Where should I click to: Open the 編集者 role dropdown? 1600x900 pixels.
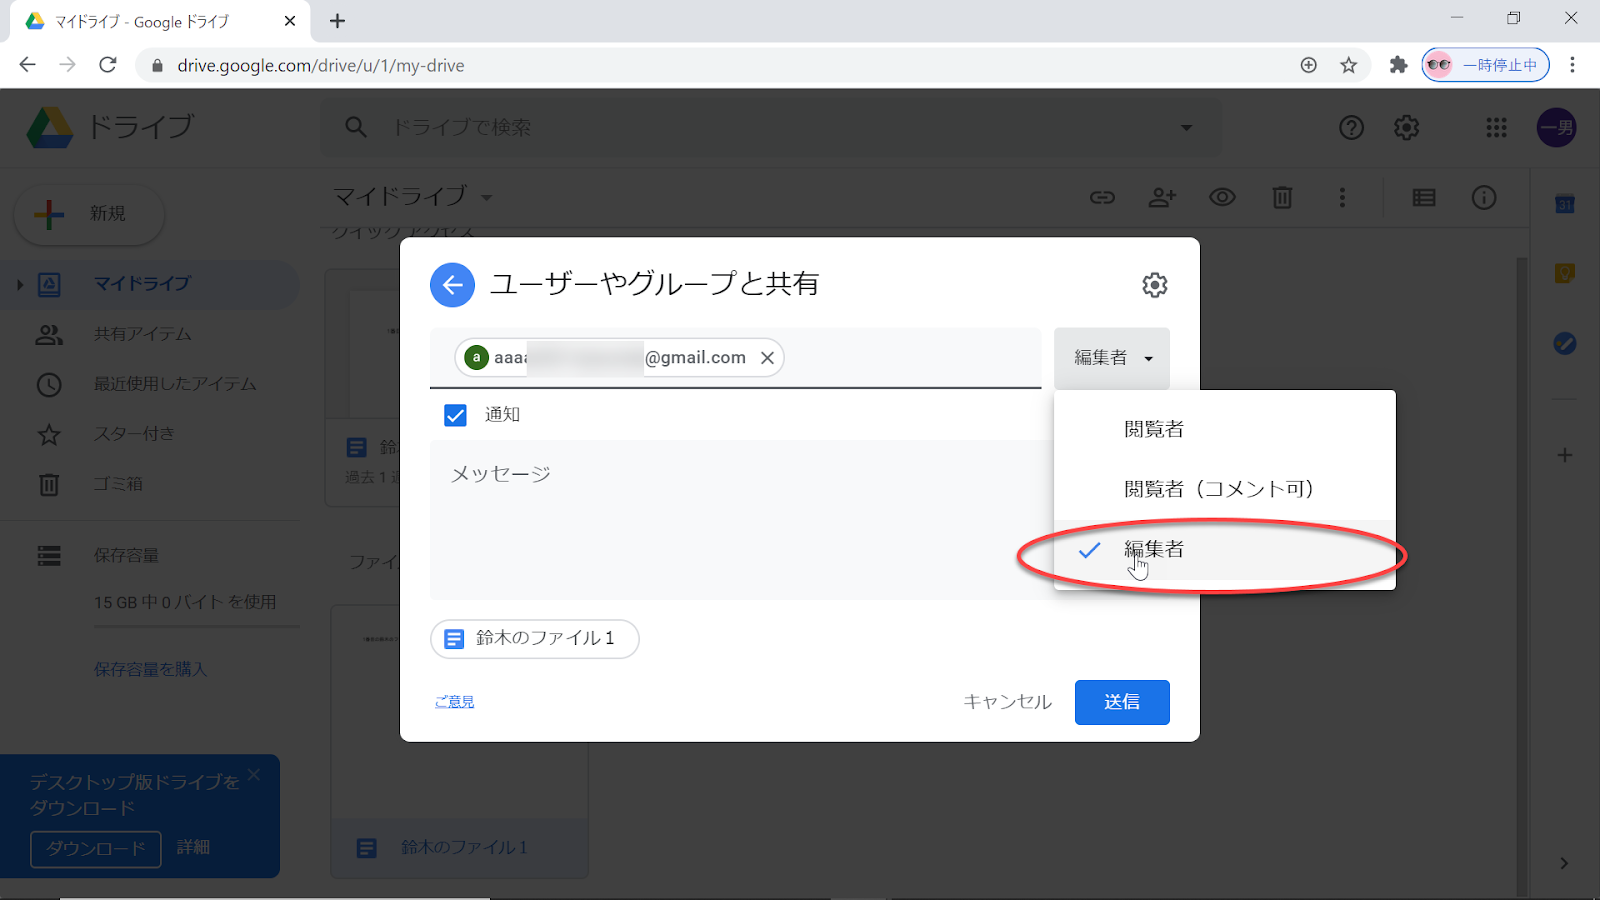tap(1112, 358)
